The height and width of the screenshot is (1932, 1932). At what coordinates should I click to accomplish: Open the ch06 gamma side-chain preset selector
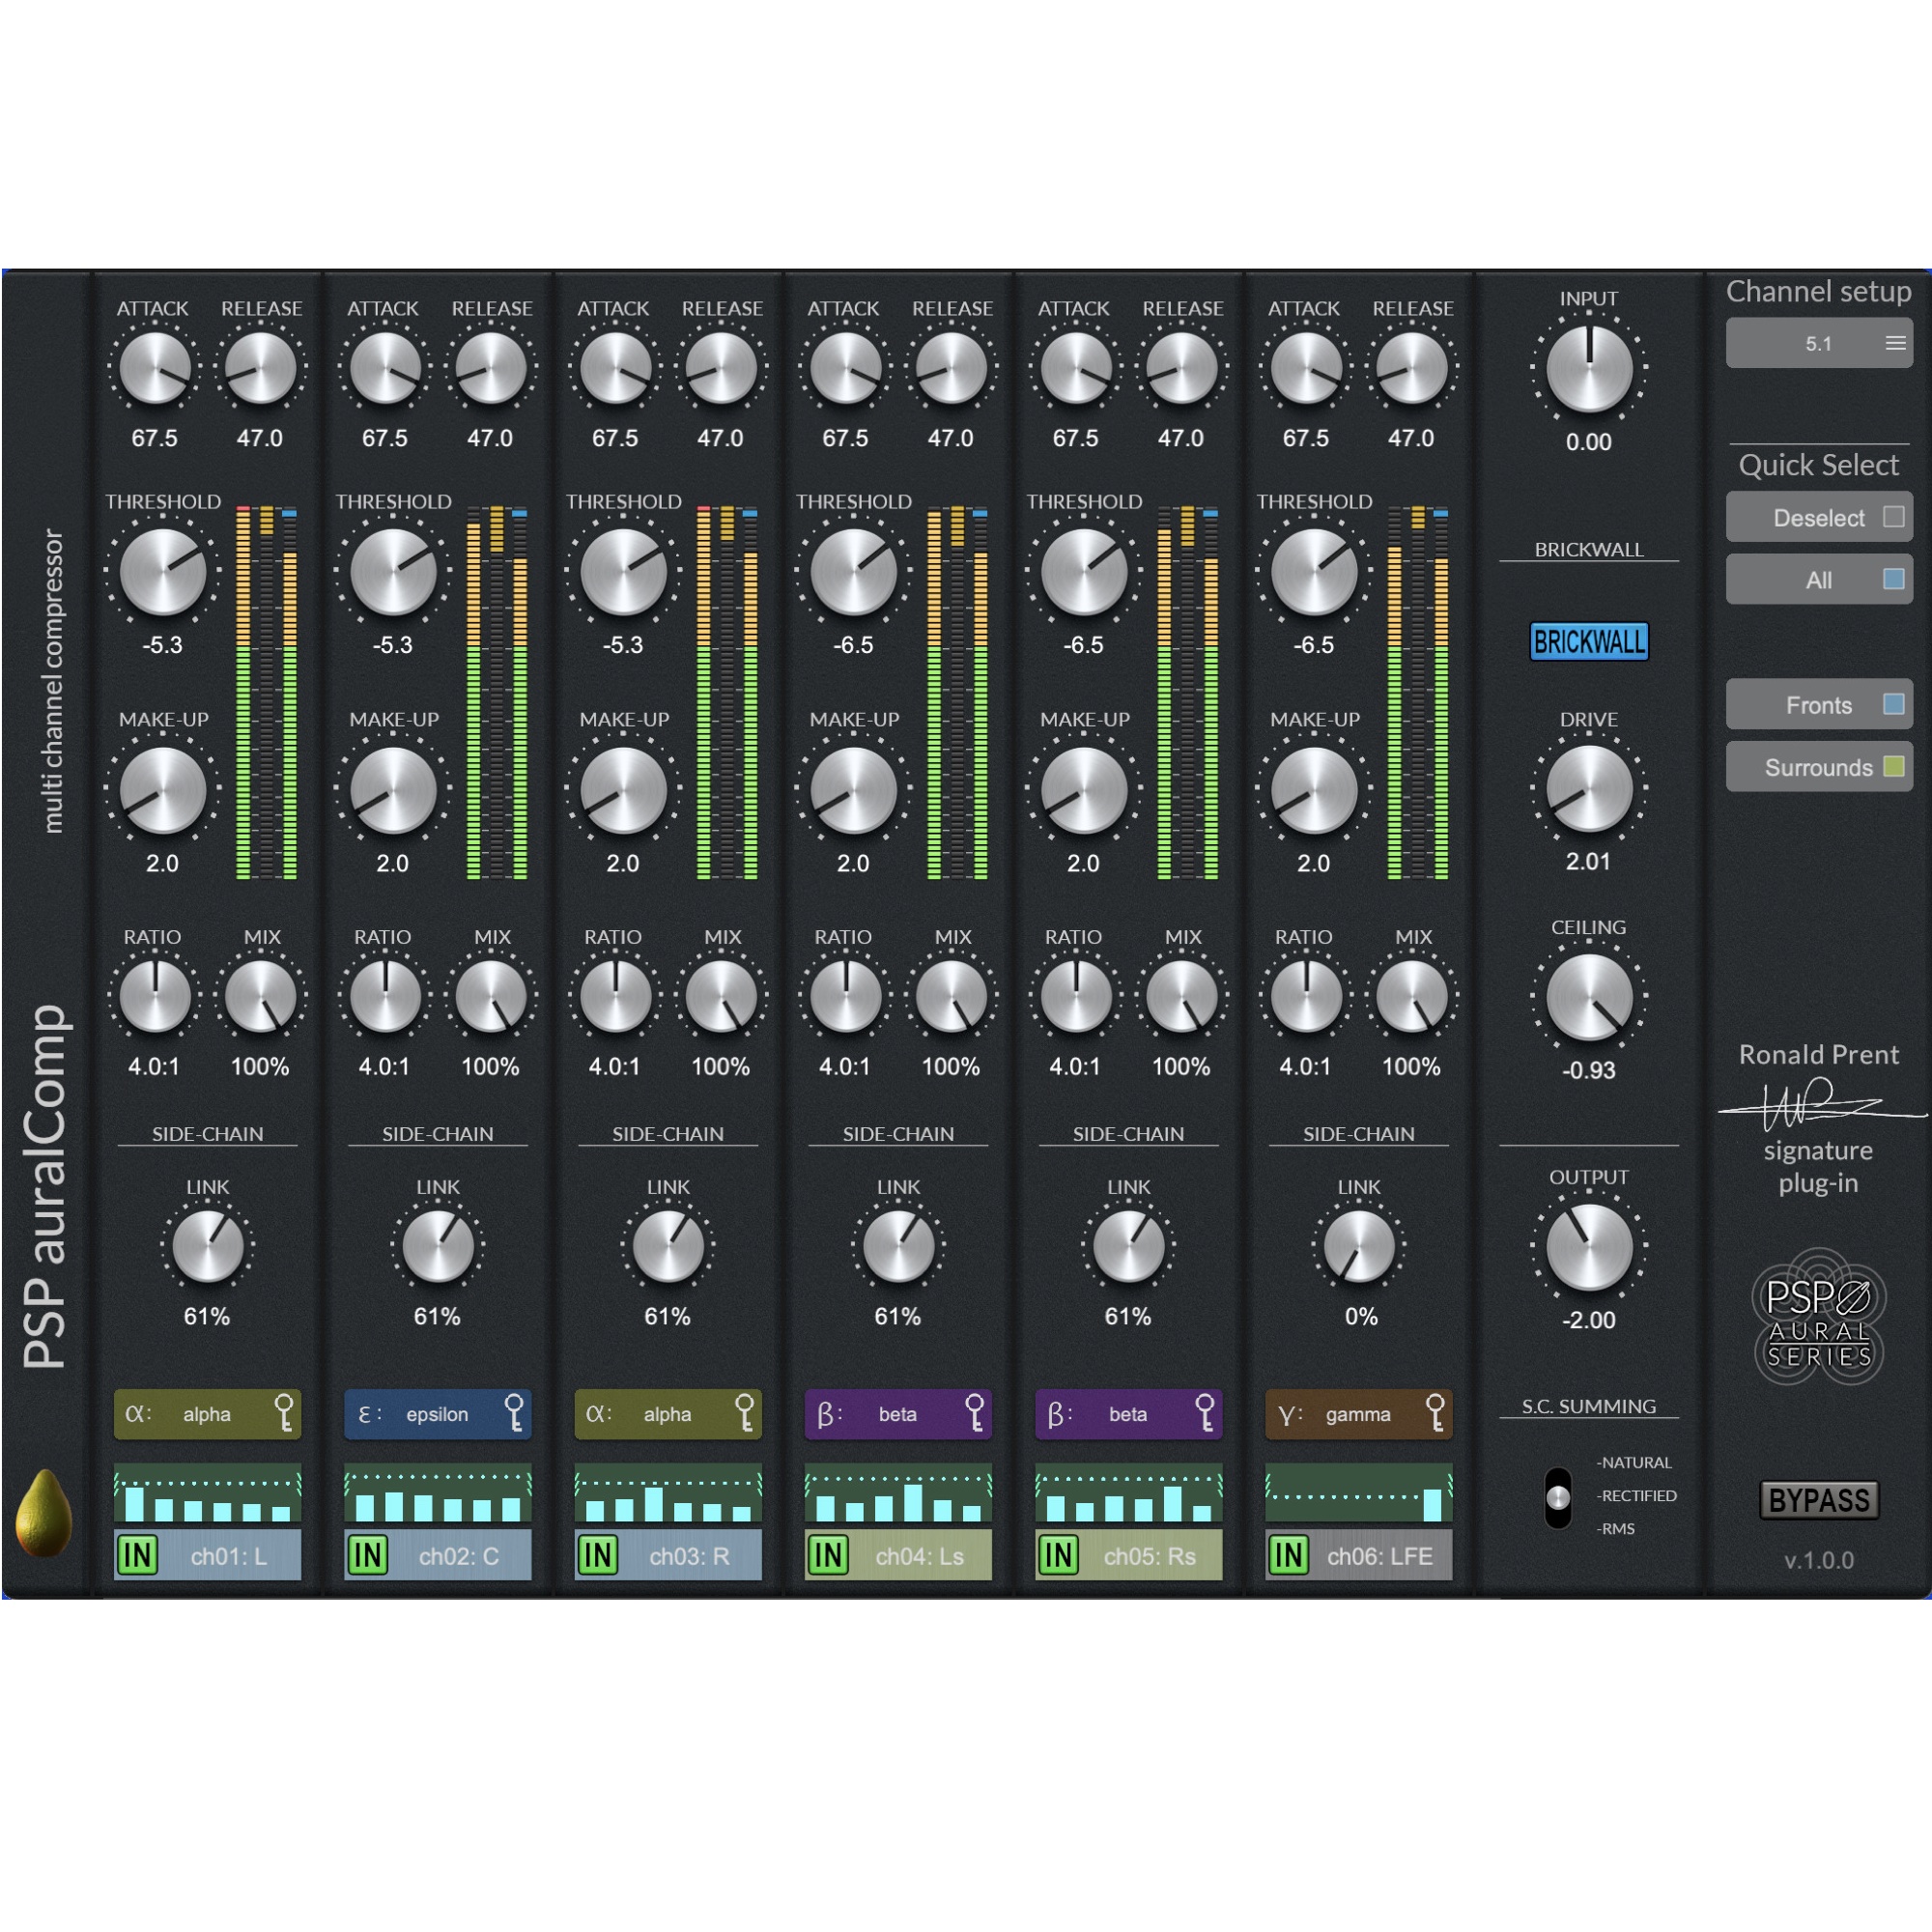[1358, 1414]
